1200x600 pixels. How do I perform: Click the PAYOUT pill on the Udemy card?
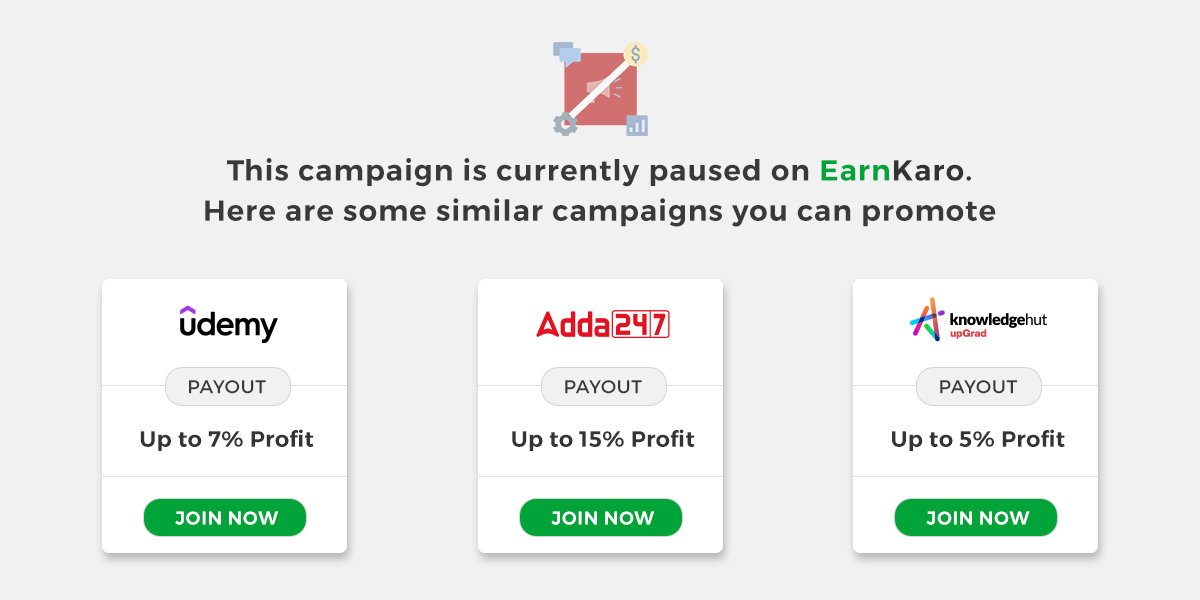[228, 386]
